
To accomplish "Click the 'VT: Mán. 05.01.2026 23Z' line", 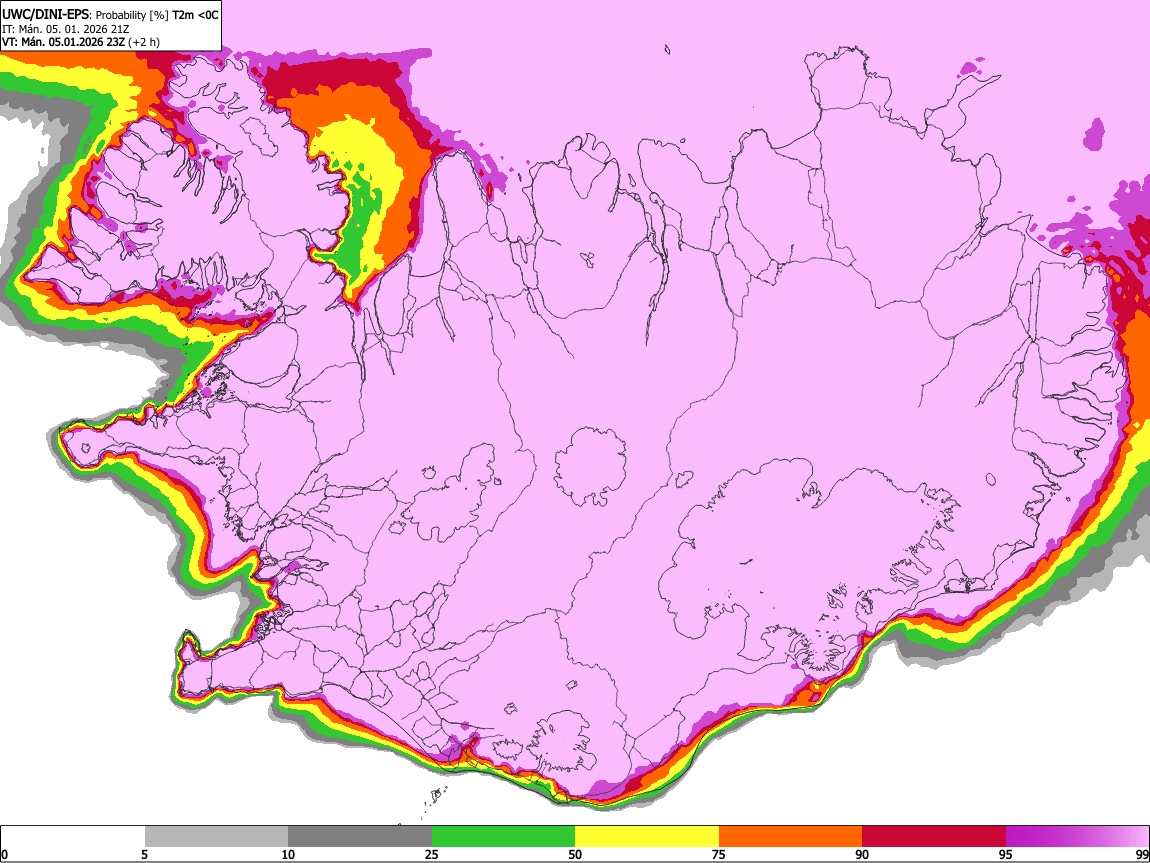I will coord(64,42).
